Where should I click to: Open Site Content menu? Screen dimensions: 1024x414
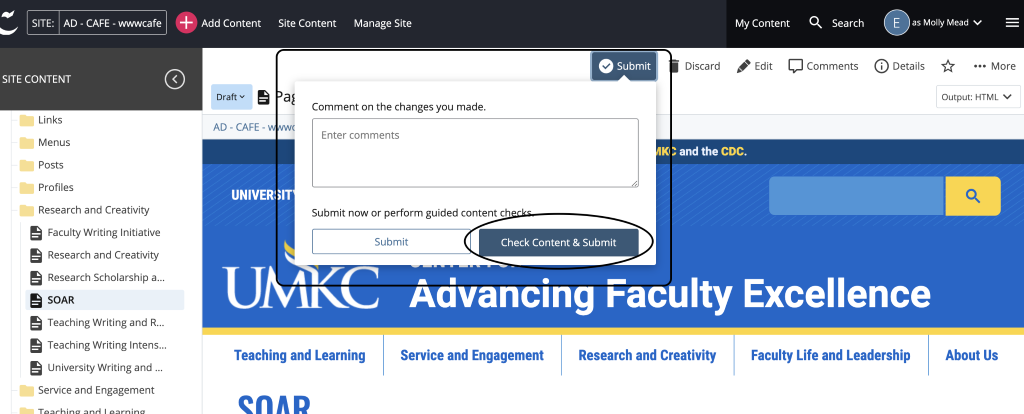tap(307, 23)
